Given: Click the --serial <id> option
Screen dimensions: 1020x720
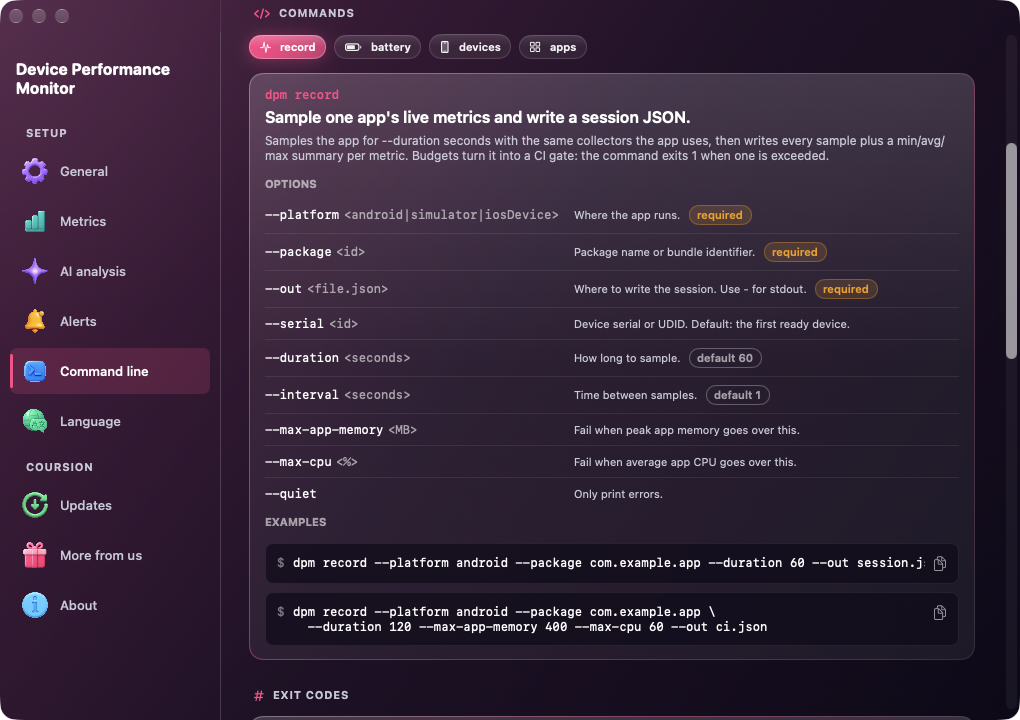Looking at the screenshot, I should click(311, 324).
